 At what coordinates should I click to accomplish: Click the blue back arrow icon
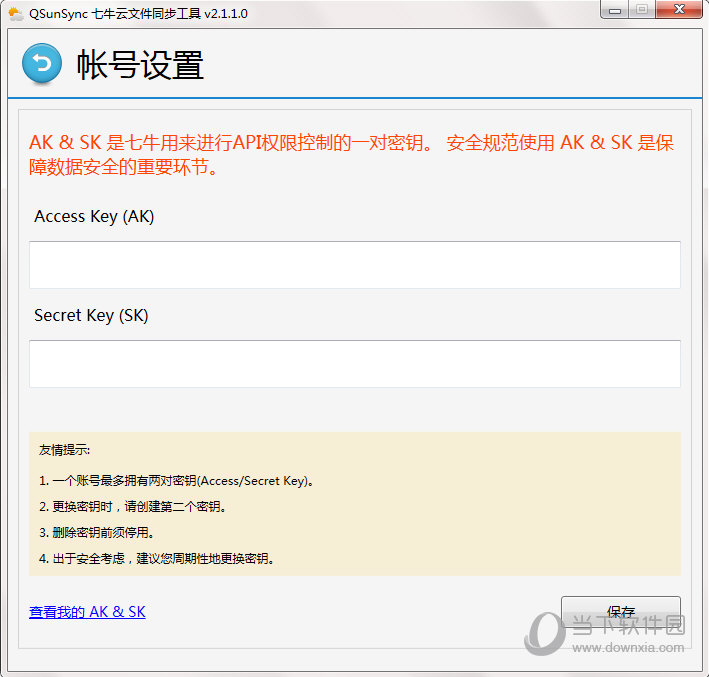(x=42, y=63)
